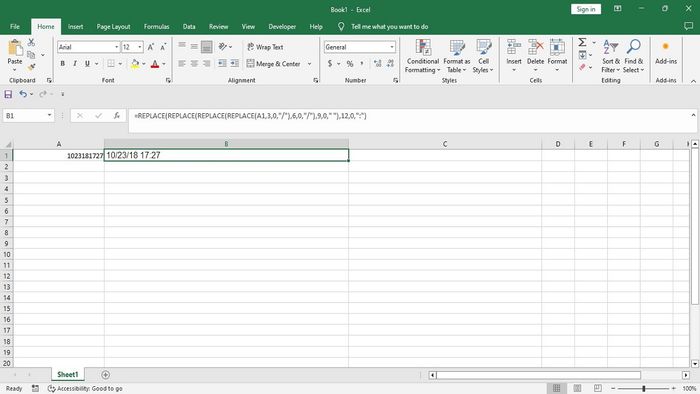Click the Paste clipboard icon
Image resolution: width=700 pixels, height=394 pixels.
tap(15, 48)
